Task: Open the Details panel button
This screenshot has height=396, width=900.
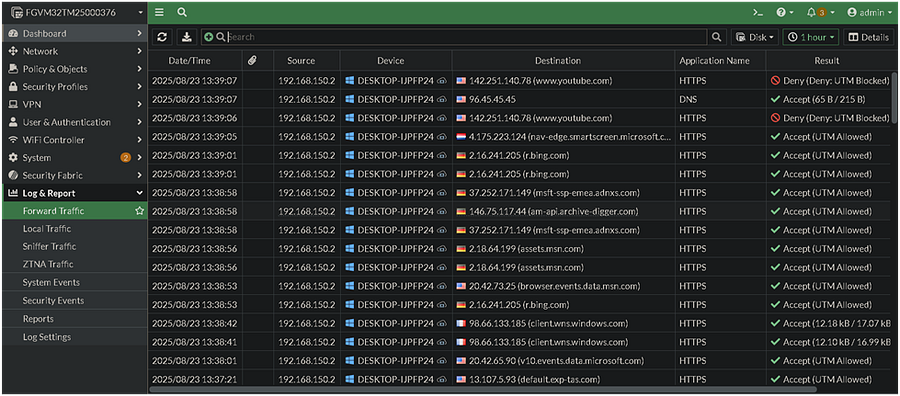Action: click(868, 37)
